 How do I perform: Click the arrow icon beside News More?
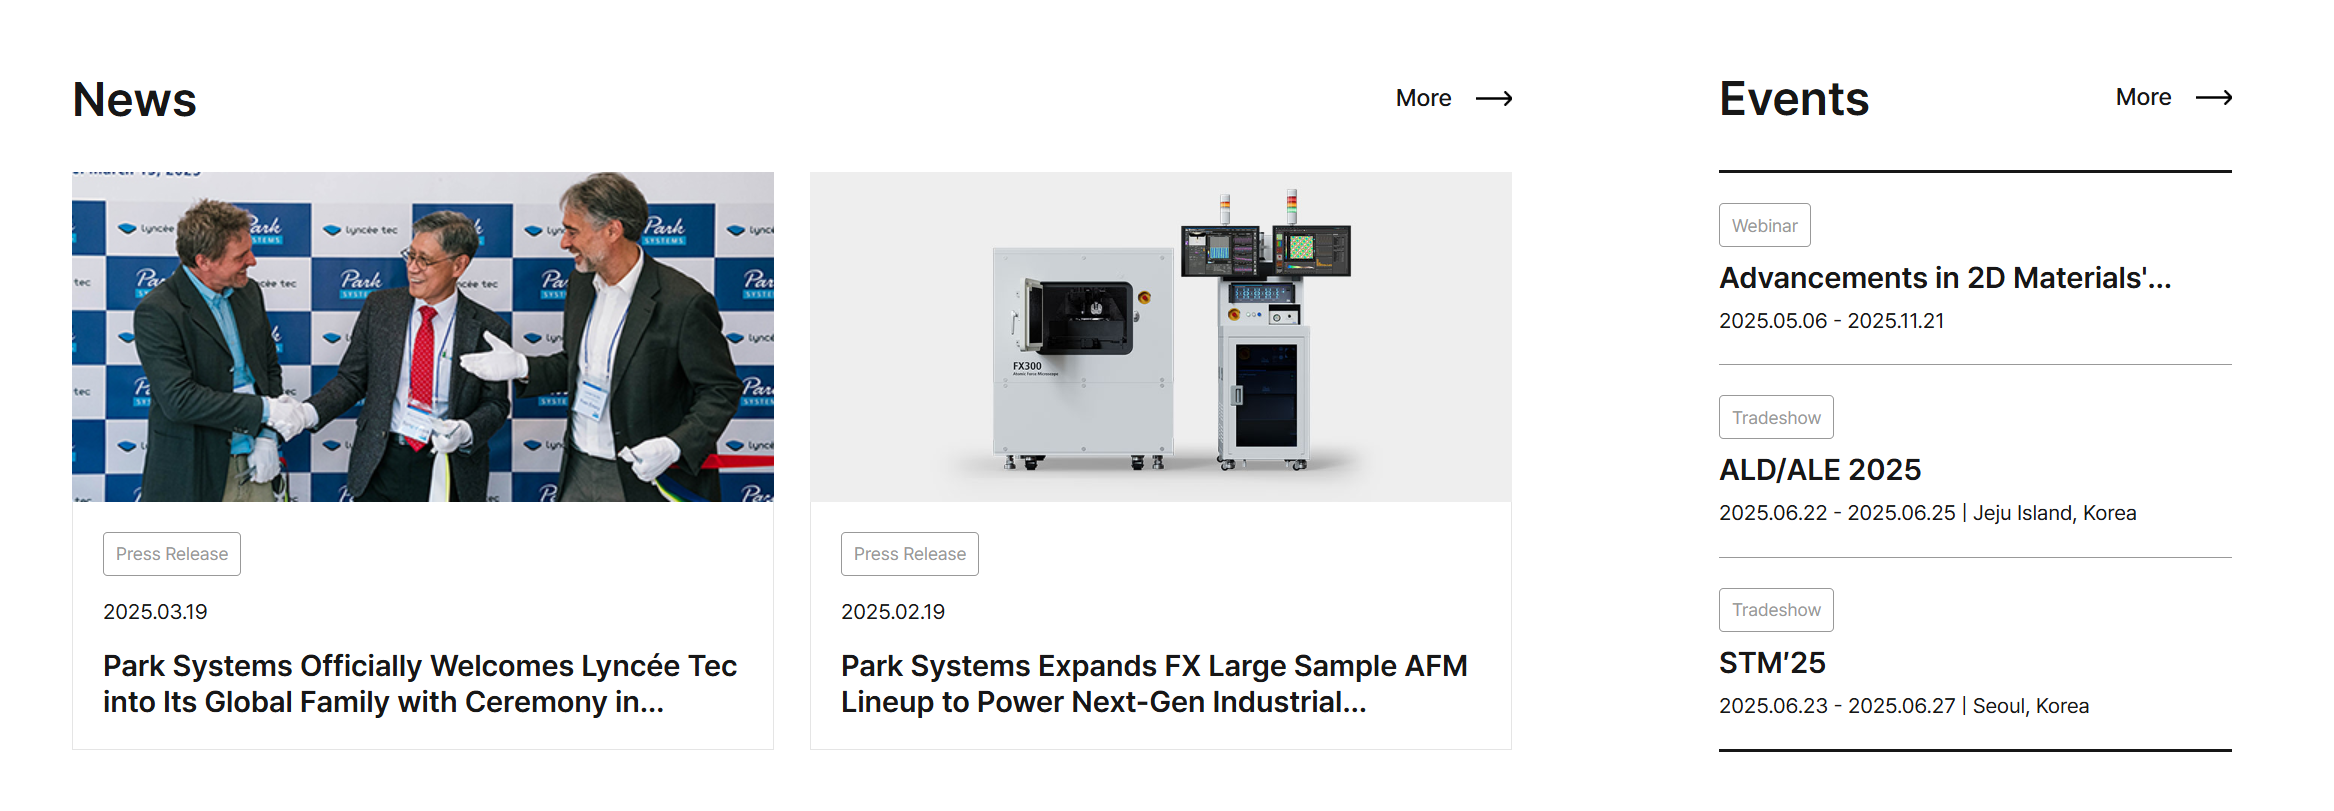(1494, 98)
